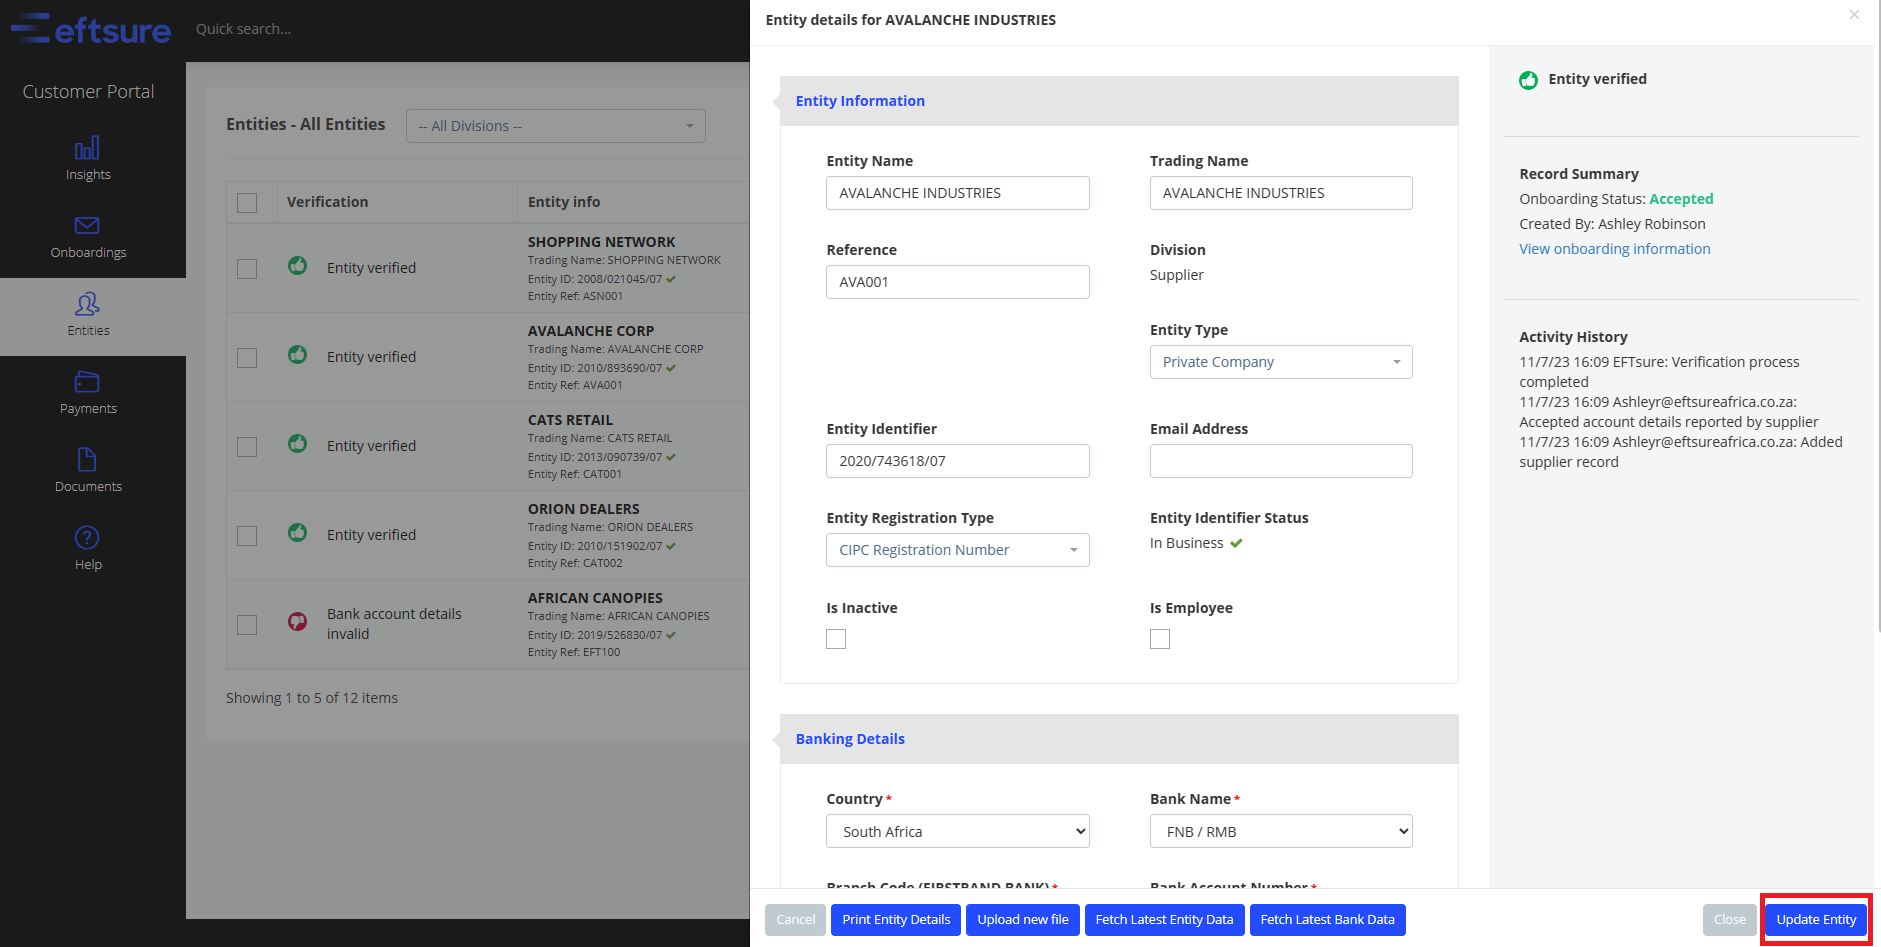Screen dimensions: 1881x947
Task: Click Showing 1 to 5 of 12 items
Action: pyautogui.click(x=312, y=698)
